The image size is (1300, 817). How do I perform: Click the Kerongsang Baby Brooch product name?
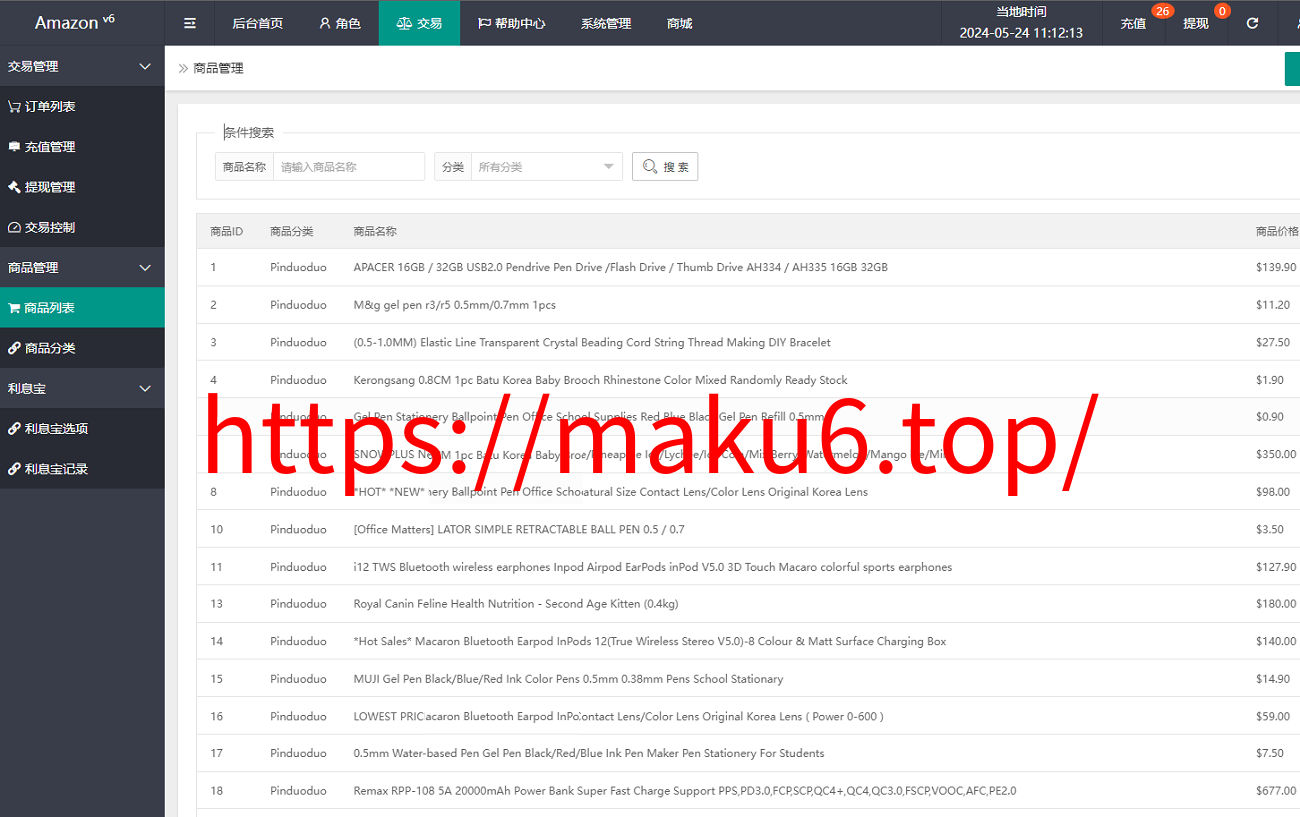click(600, 380)
